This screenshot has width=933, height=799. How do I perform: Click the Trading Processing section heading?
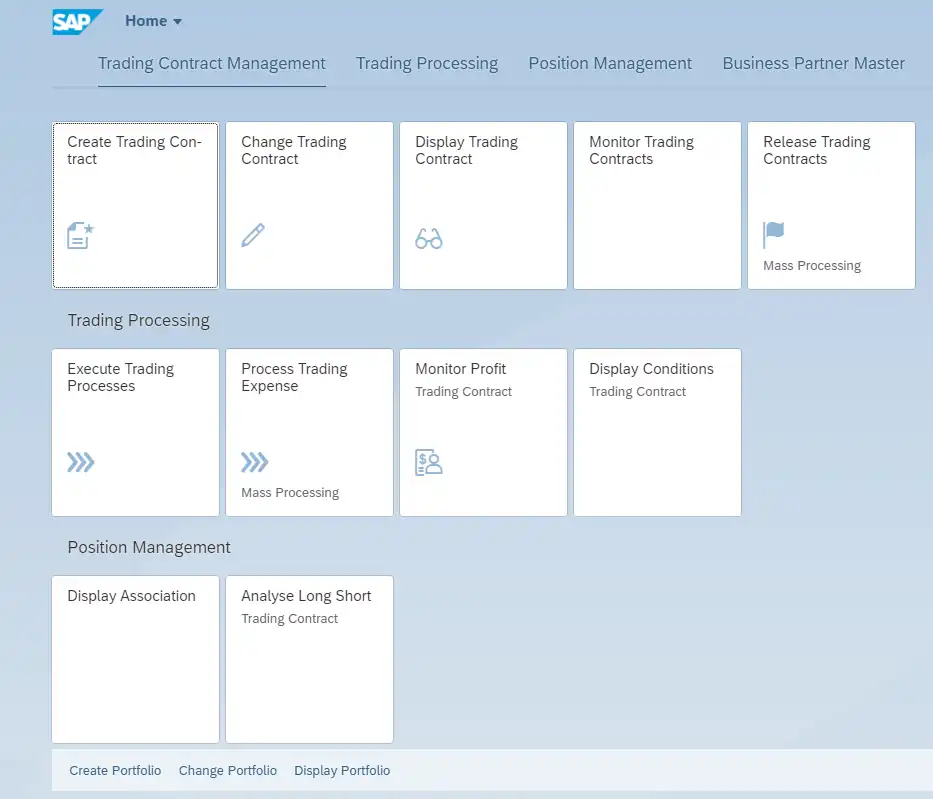139,320
